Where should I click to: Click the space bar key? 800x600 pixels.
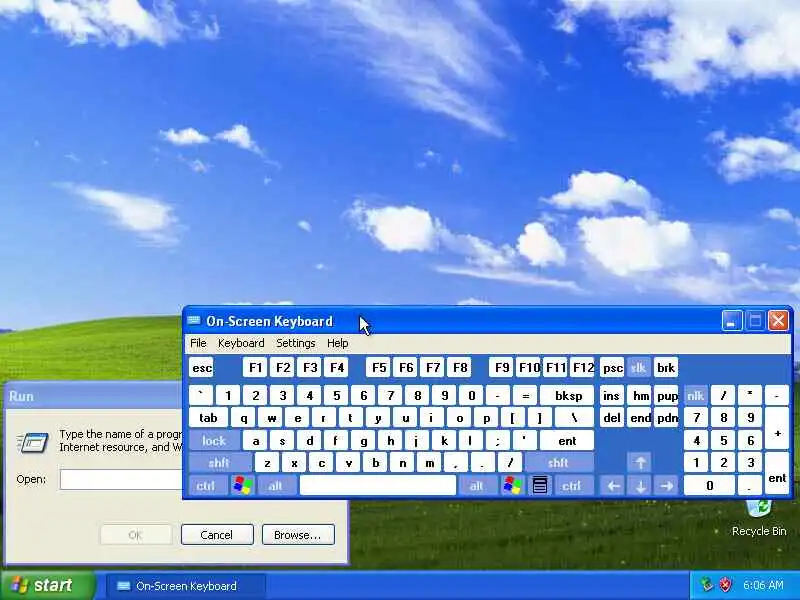coord(378,485)
